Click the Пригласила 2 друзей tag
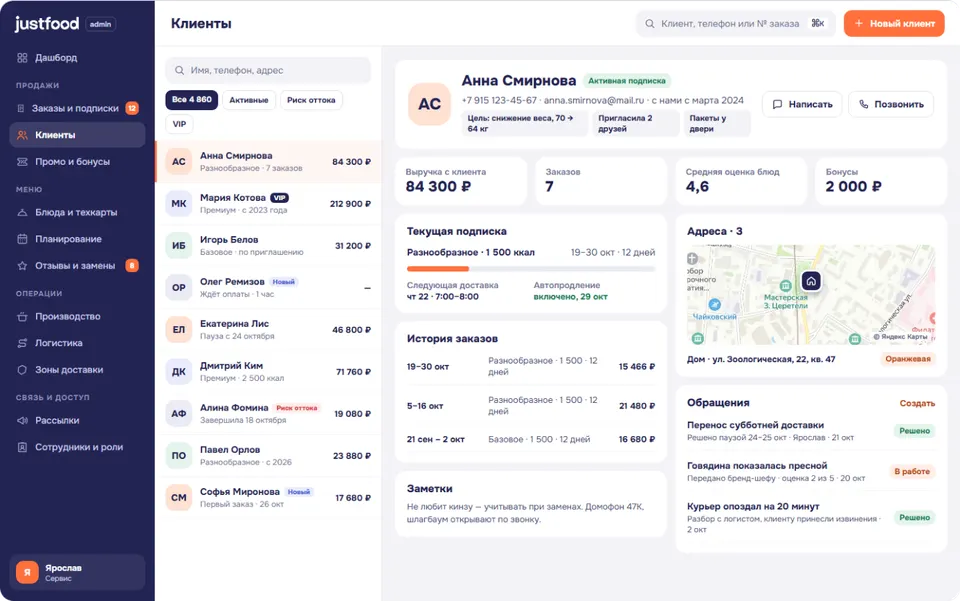960x601 pixels. point(636,124)
